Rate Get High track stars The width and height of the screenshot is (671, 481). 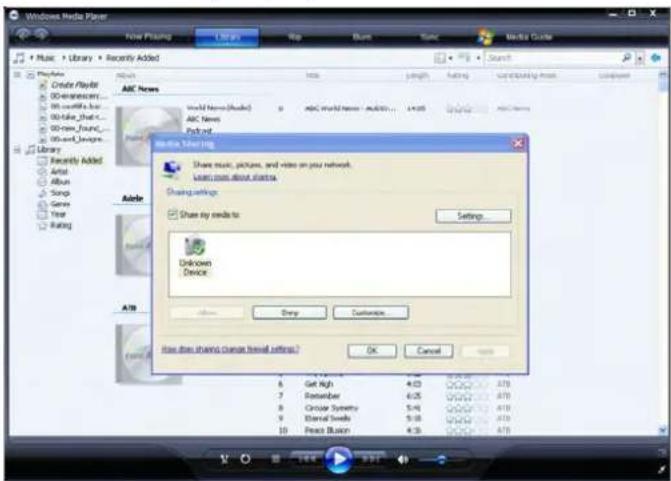(x=466, y=385)
